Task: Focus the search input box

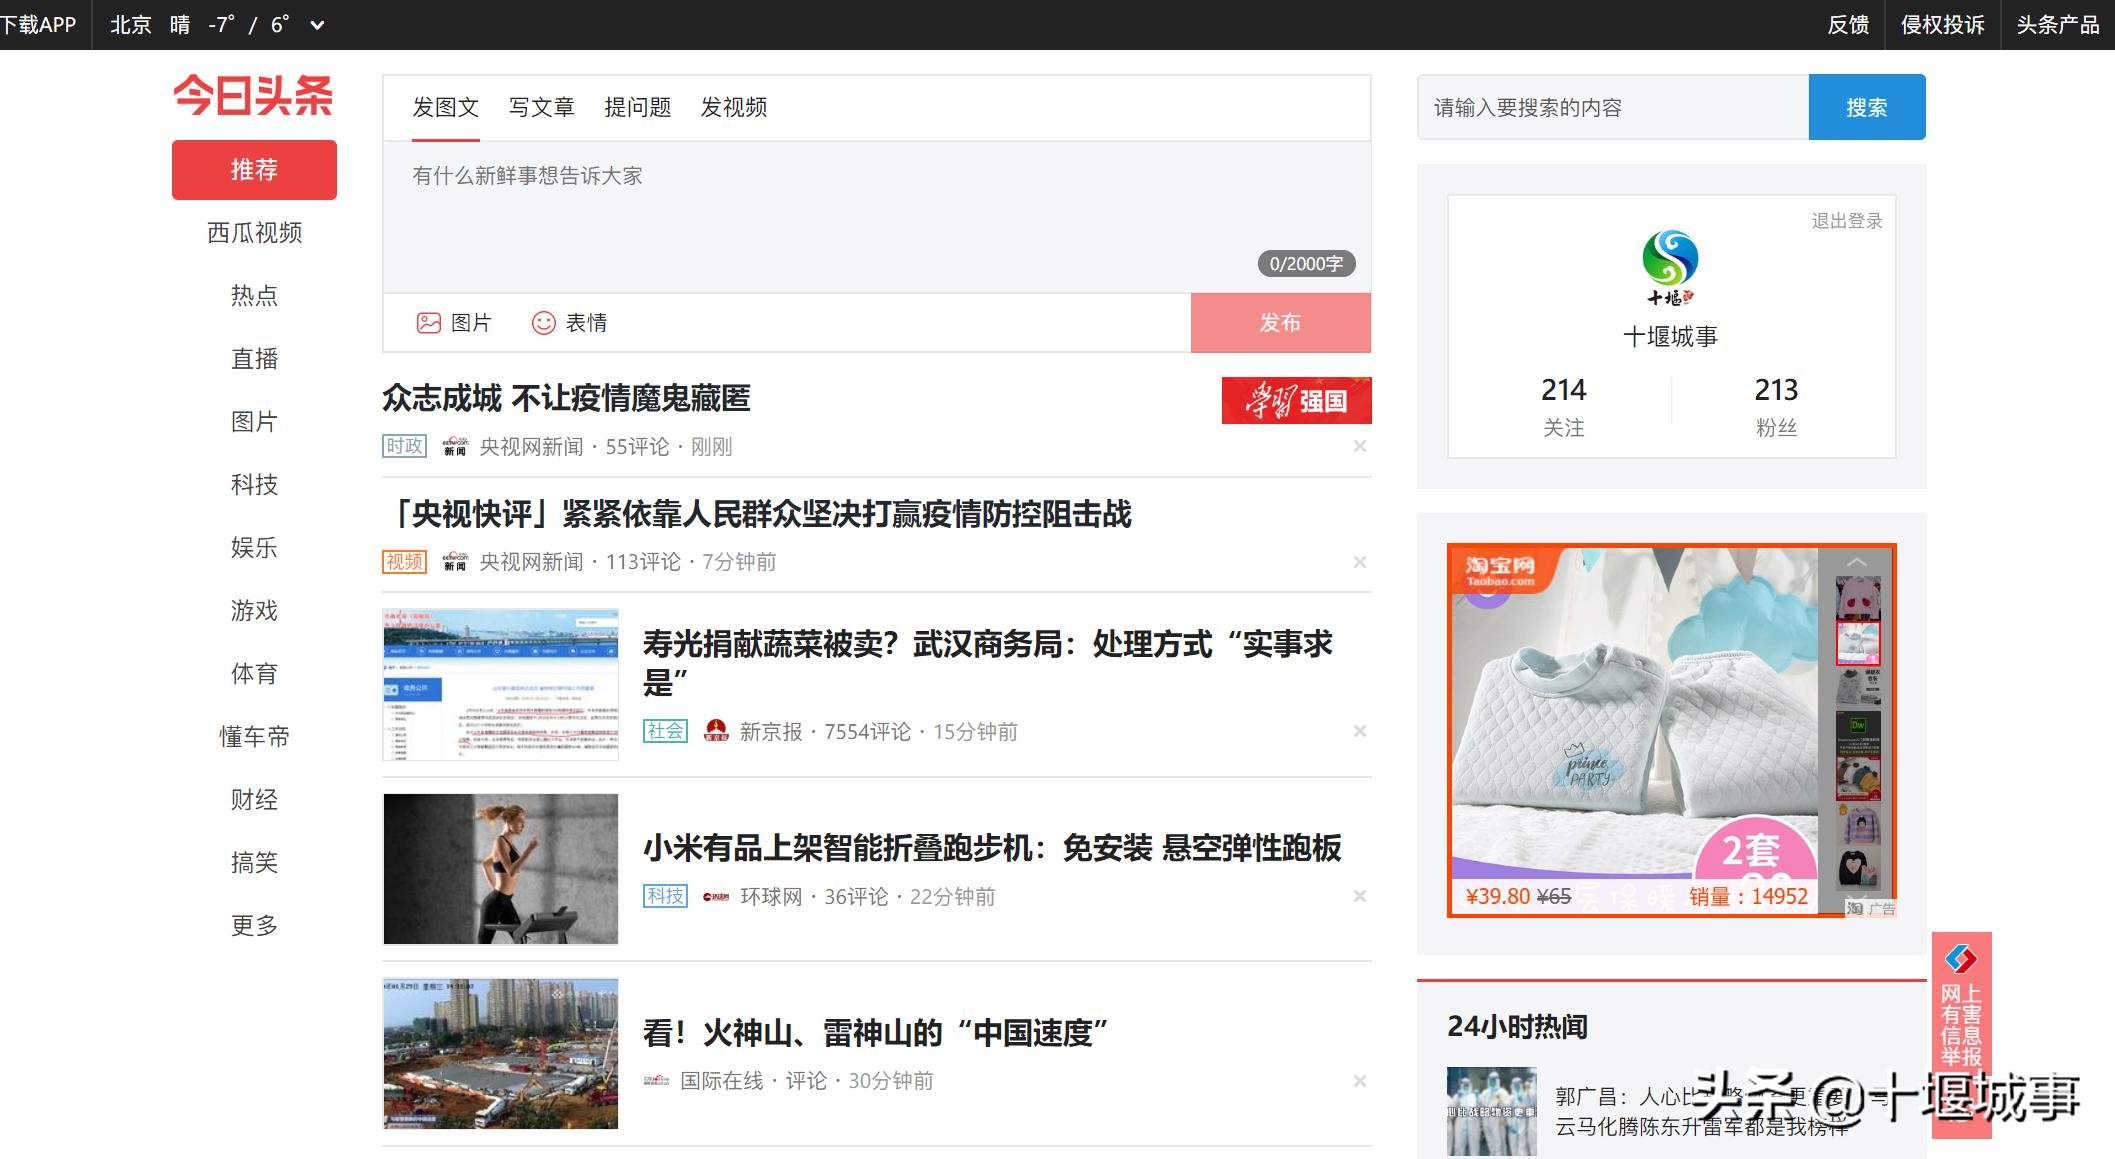Action: pos(1612,108)
